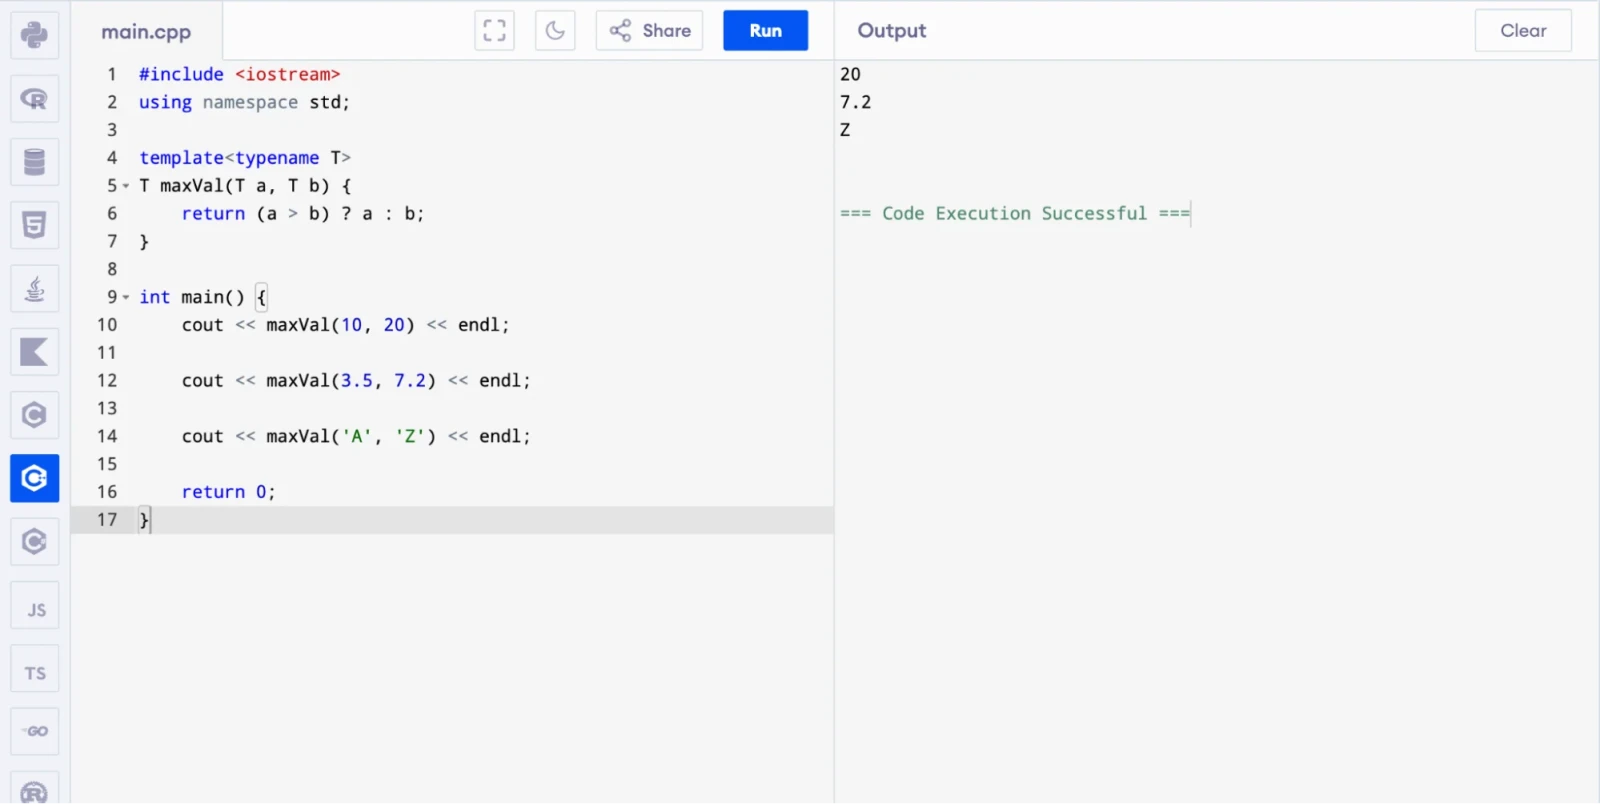
Task: Open the SQL database editor icon
Action: pos(34,162)
